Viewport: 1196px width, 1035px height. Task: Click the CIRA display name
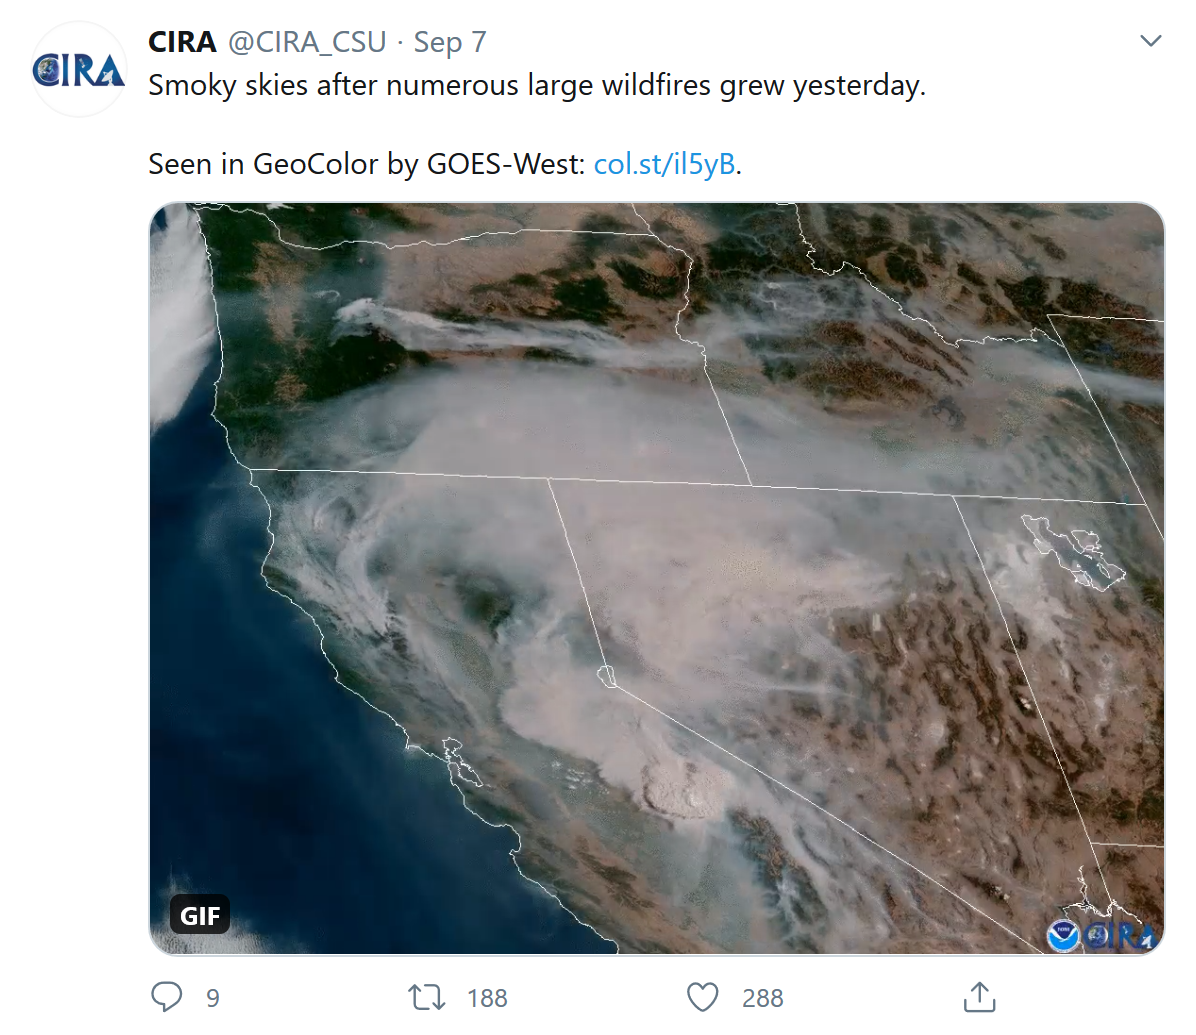click(x=182, y=42)
